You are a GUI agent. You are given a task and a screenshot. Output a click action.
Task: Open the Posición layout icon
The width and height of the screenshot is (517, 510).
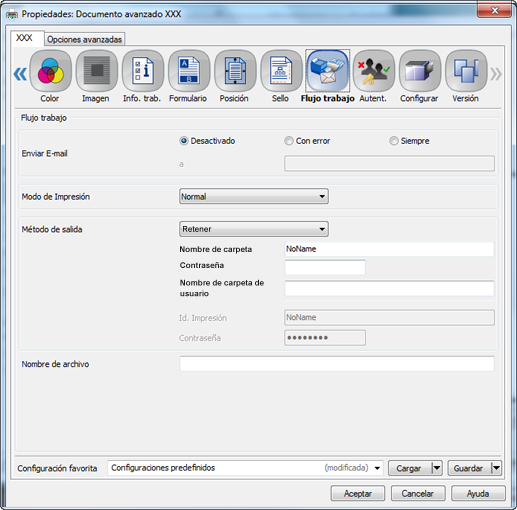235,71
